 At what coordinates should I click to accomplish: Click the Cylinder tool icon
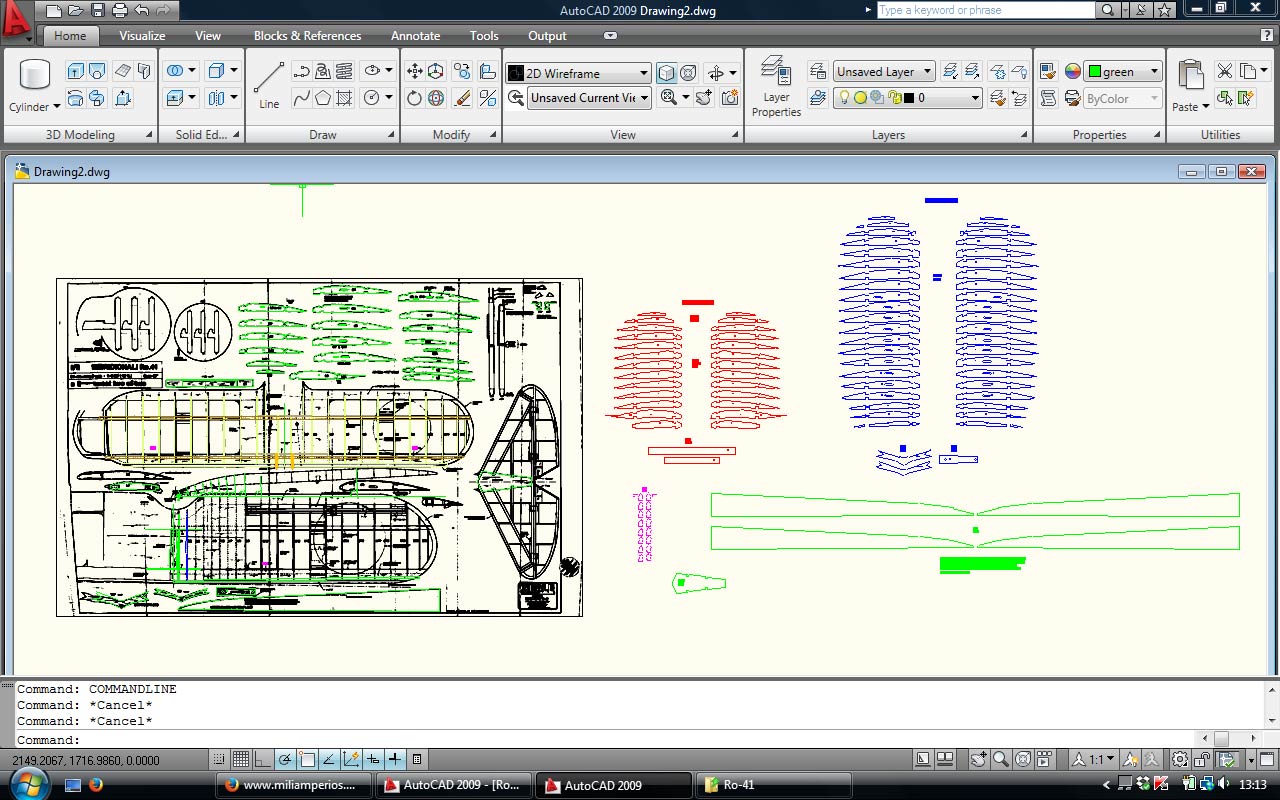pos(35,76)
